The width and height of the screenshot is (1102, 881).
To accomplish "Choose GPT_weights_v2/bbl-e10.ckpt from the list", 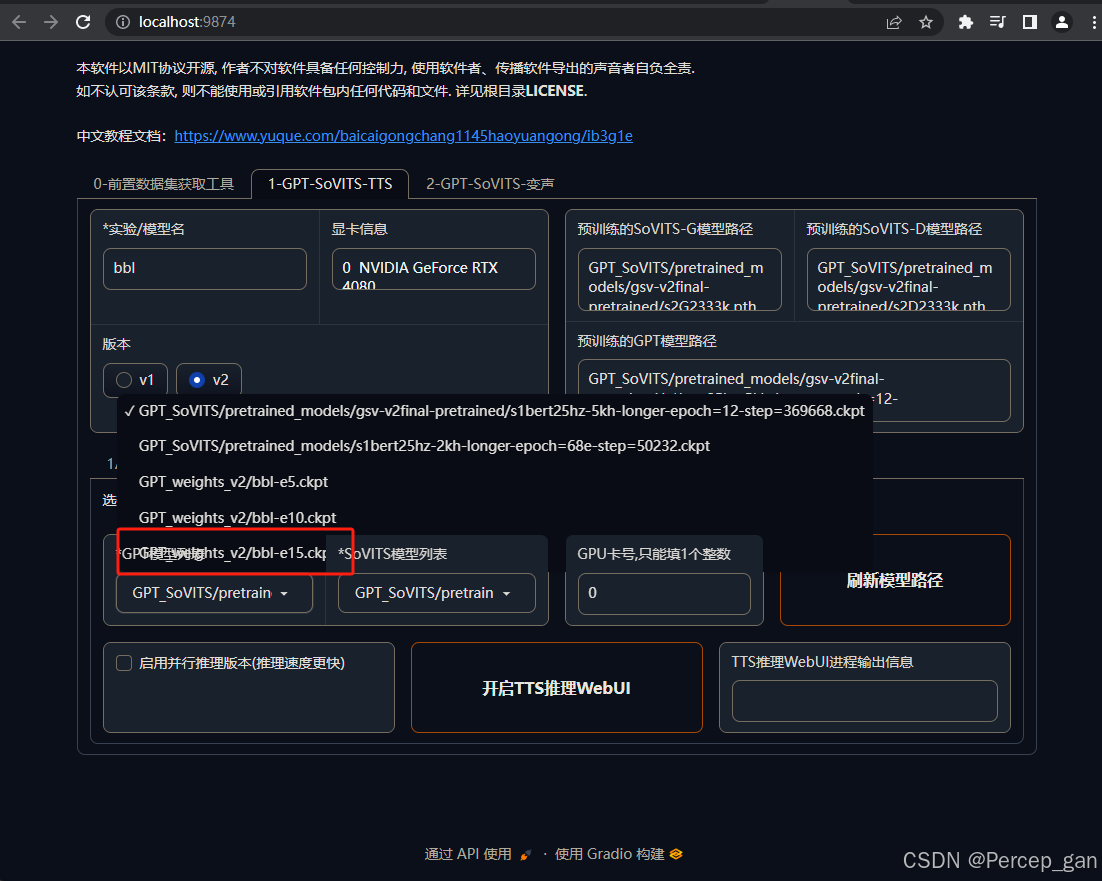I will pos(495,518).
